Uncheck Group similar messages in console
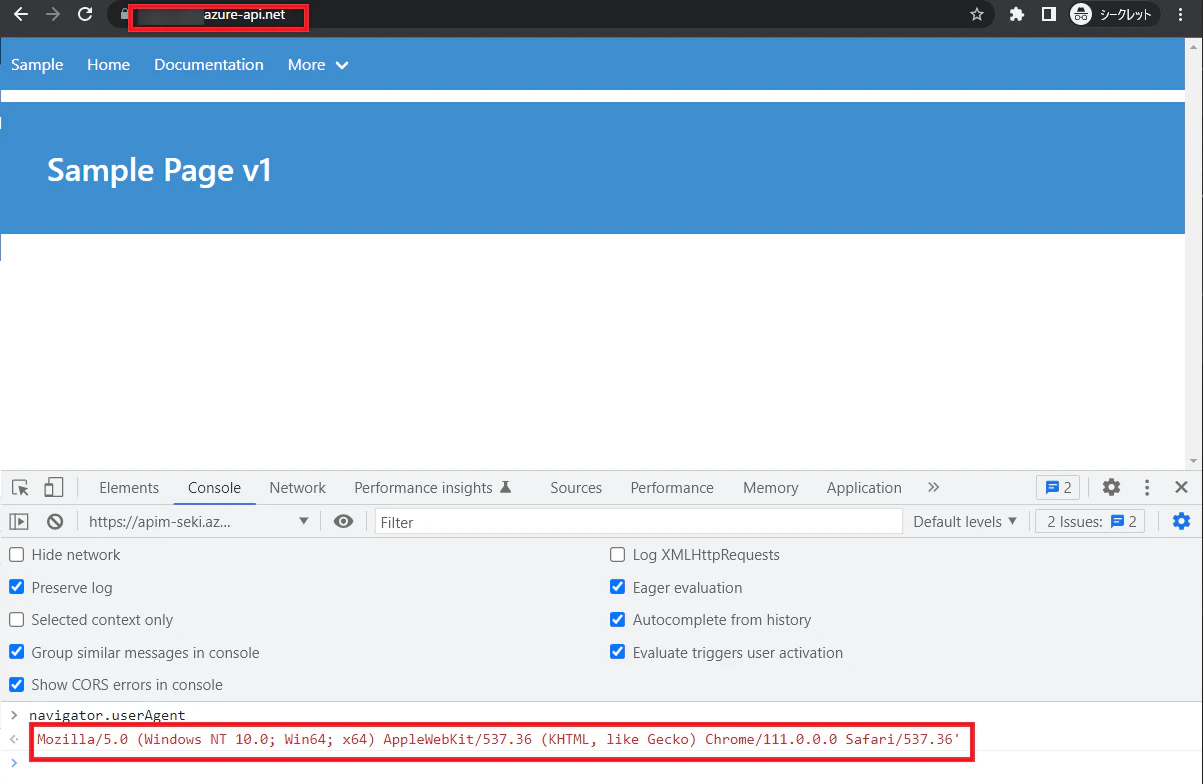This screenshot has height=784, width=1203. point(16,652)
